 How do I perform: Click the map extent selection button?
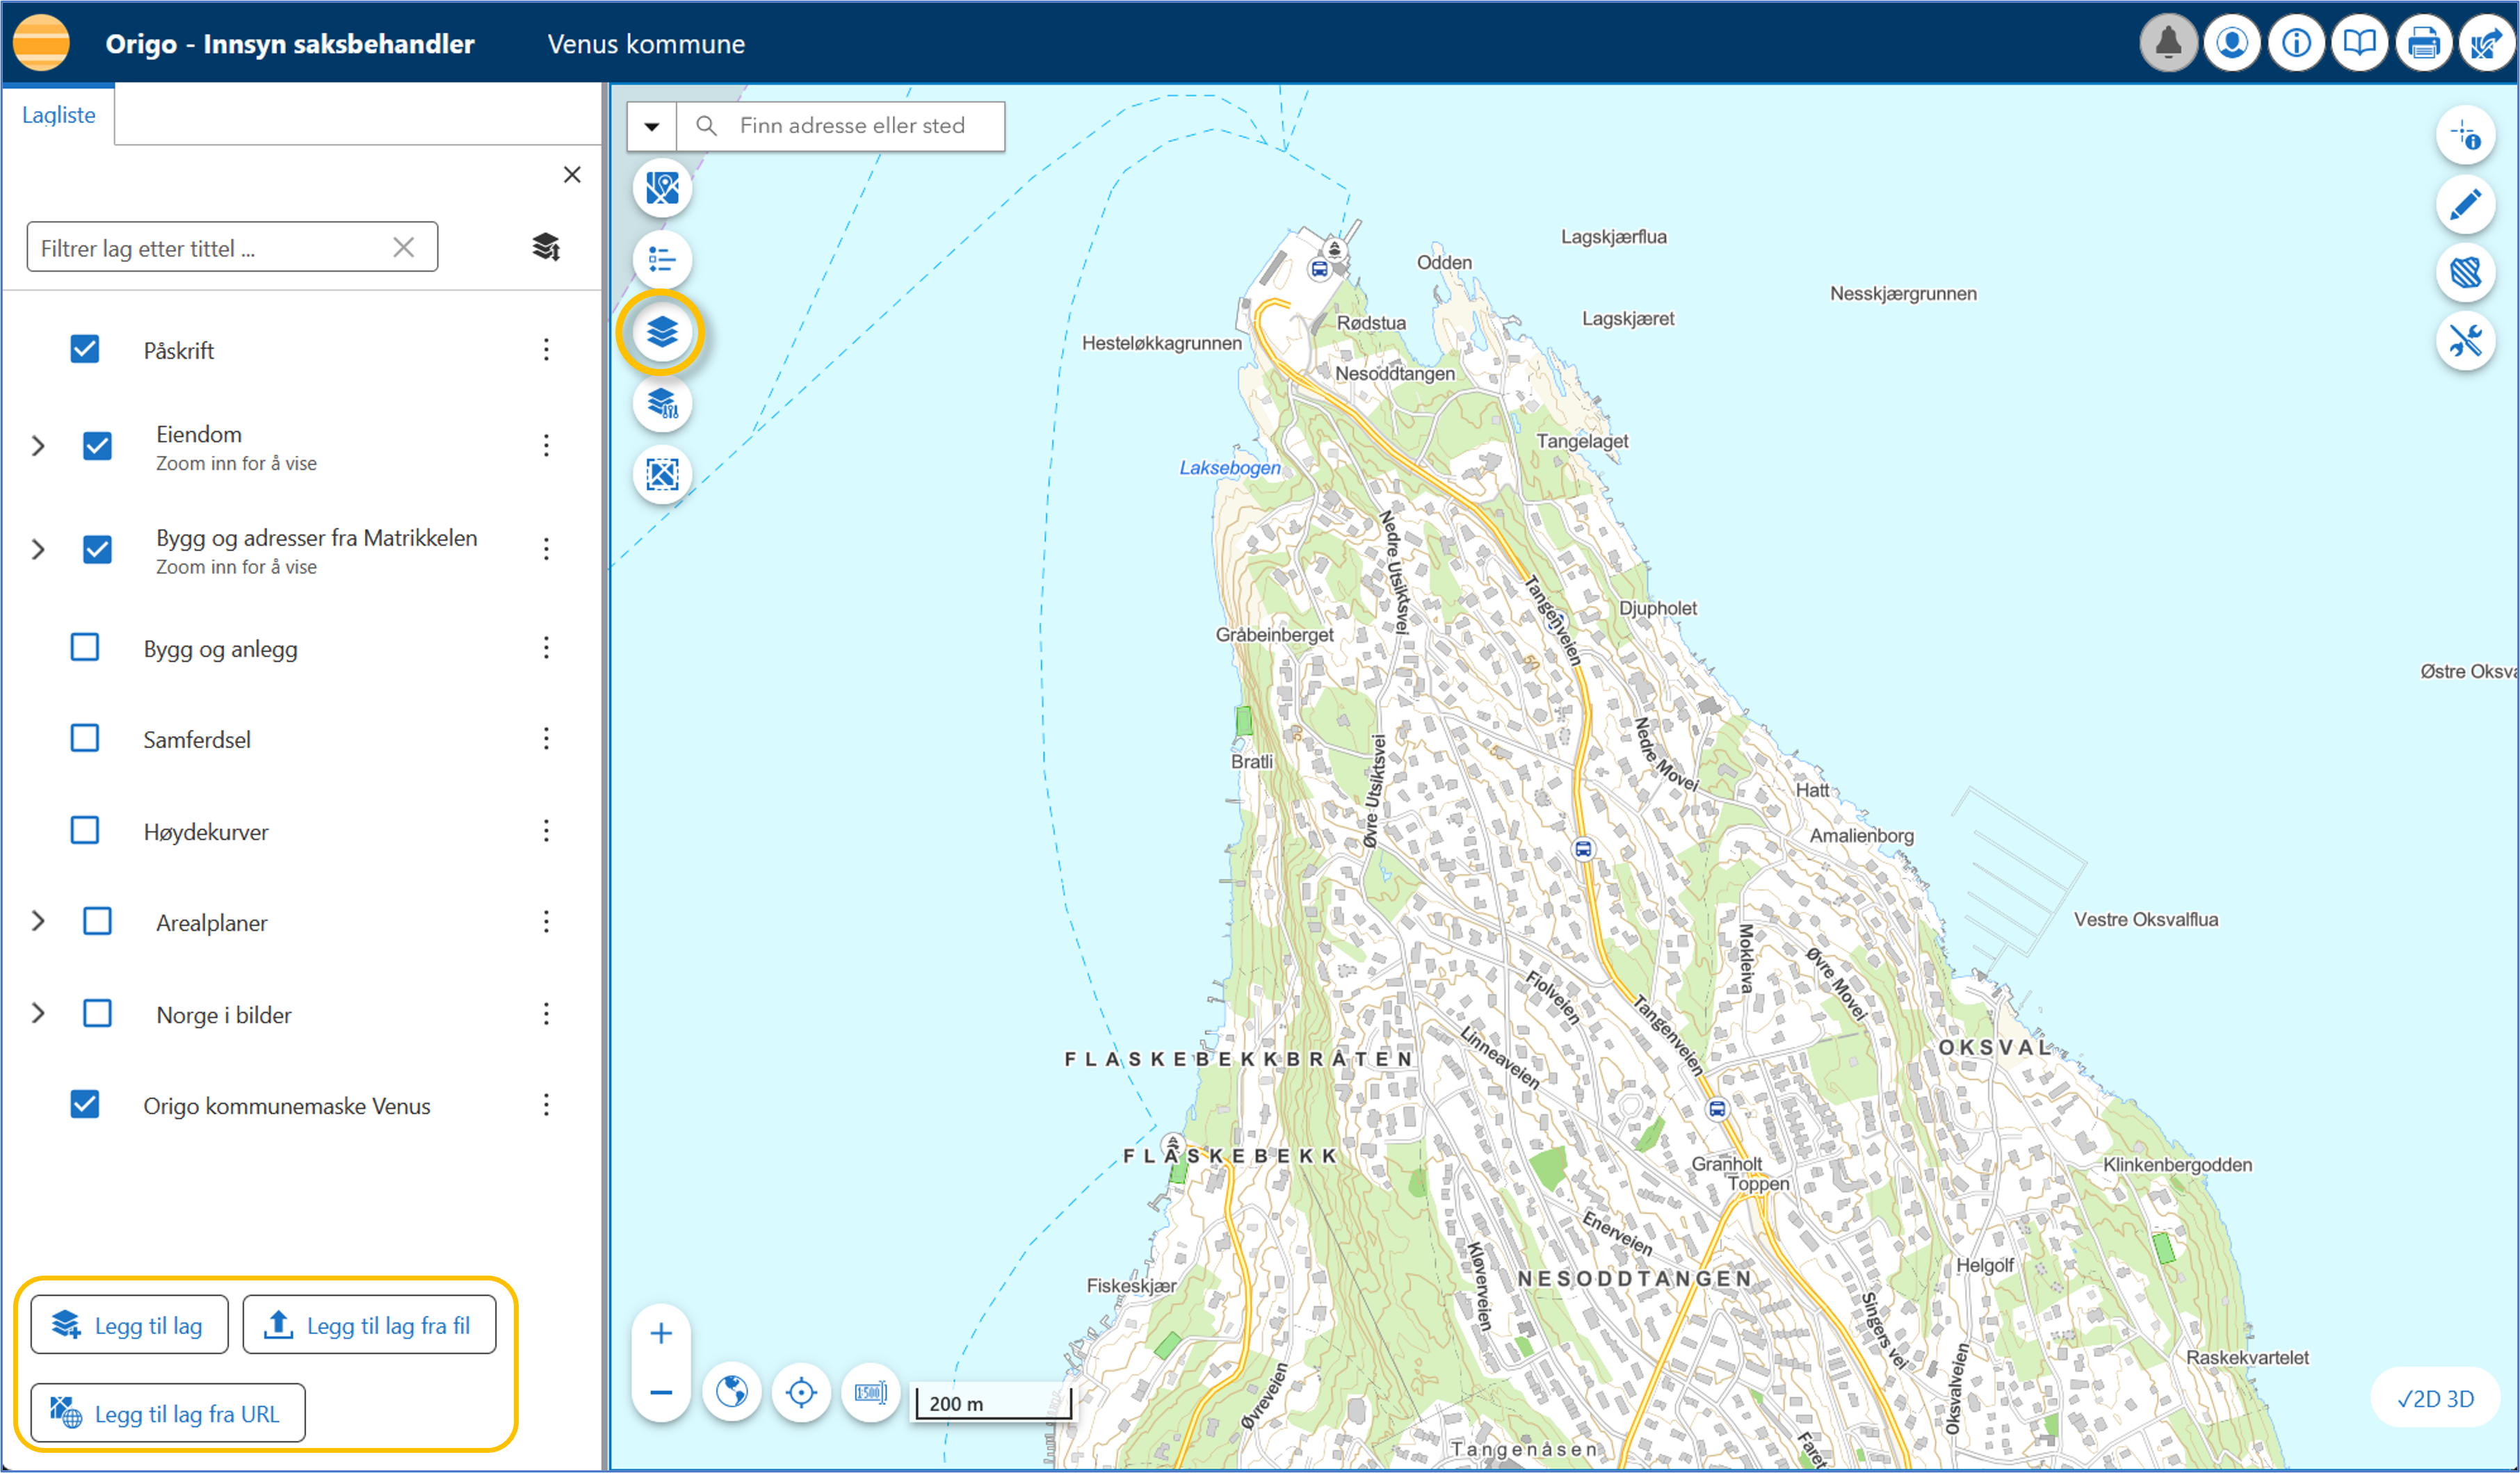(x=662, y=474)
